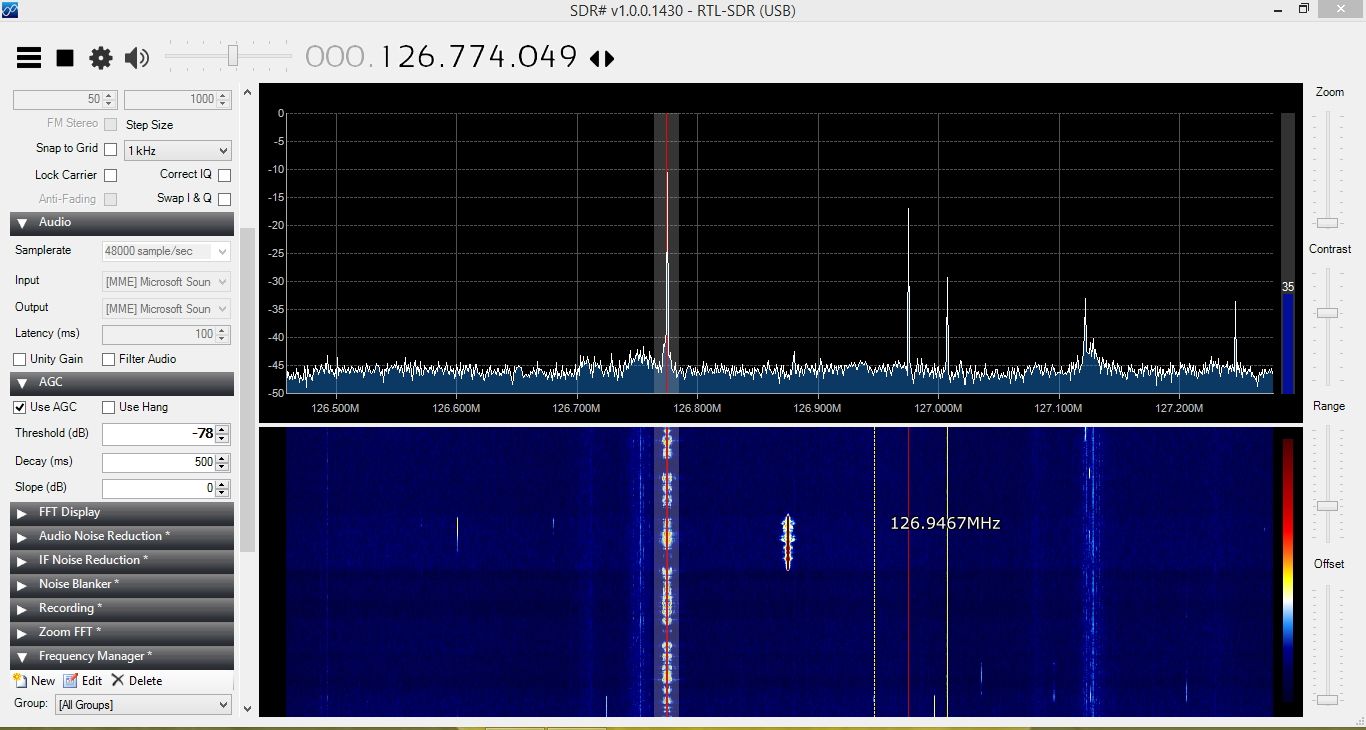Enable the Unity Gain checkbox
Screen dimensions: 1366x730
[19, 359]
